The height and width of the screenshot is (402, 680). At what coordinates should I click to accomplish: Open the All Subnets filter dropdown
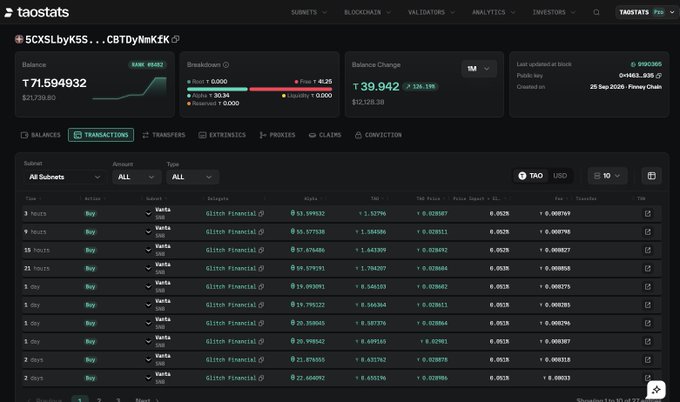64,177
